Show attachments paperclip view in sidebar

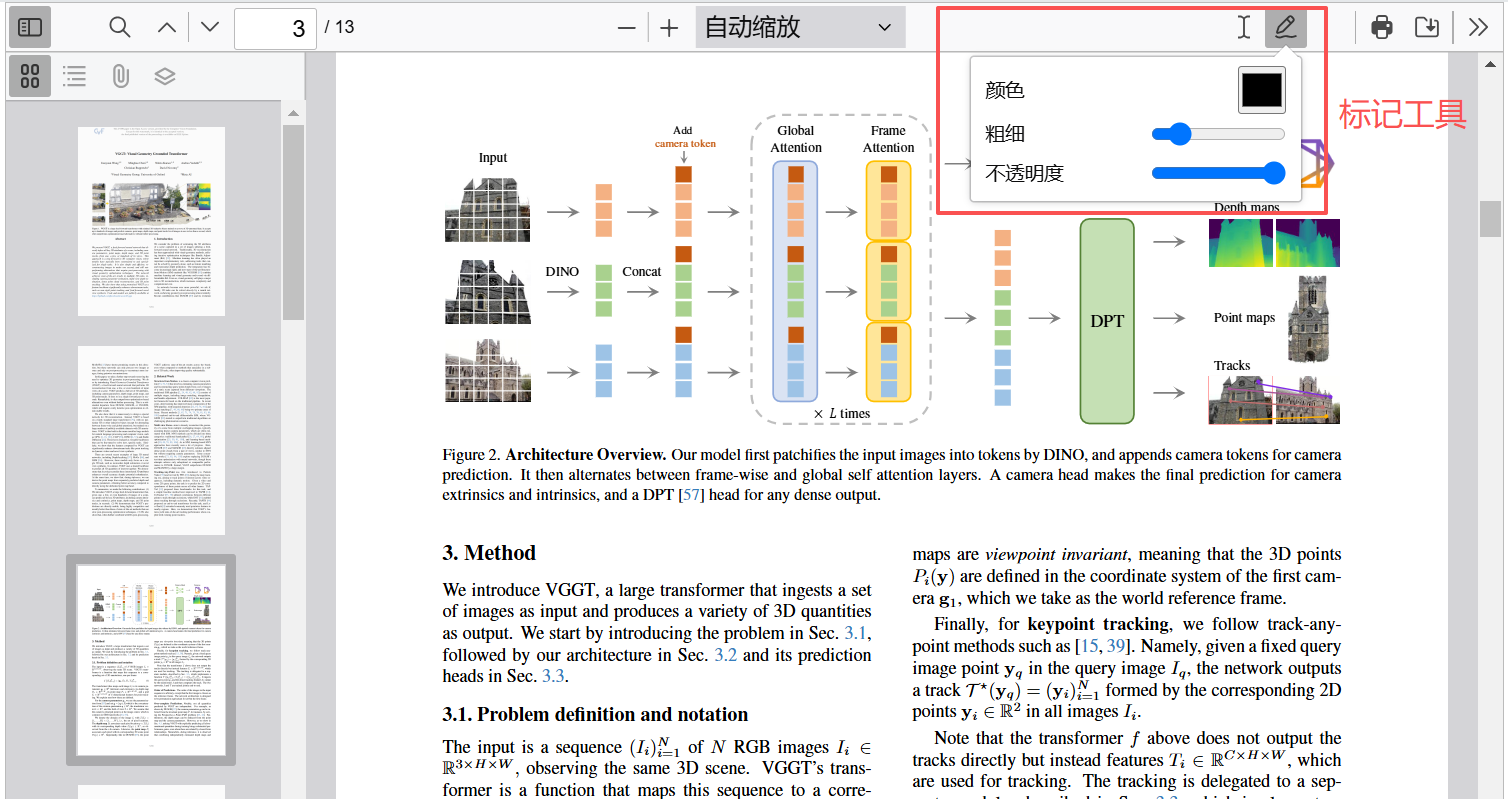[x=119, y=75]
